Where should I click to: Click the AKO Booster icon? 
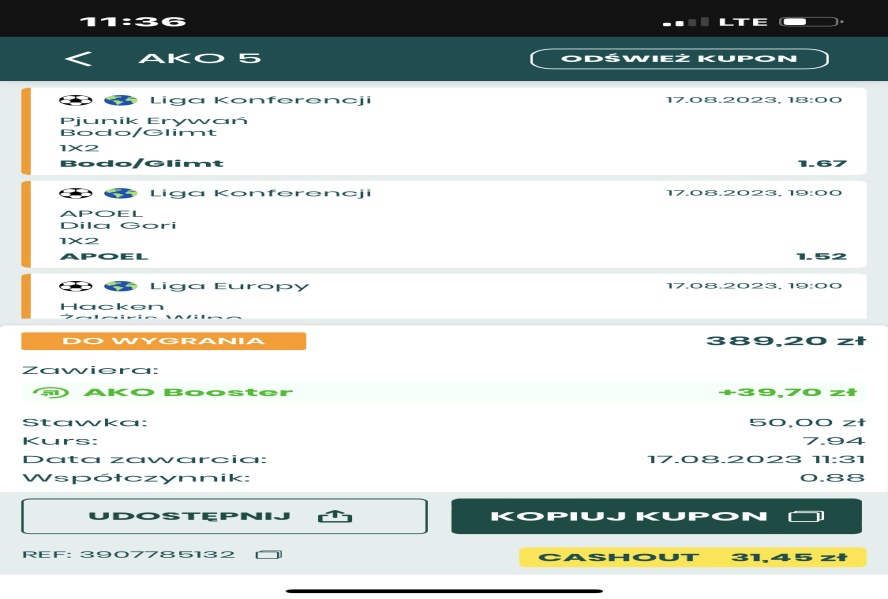coord(51,392)
